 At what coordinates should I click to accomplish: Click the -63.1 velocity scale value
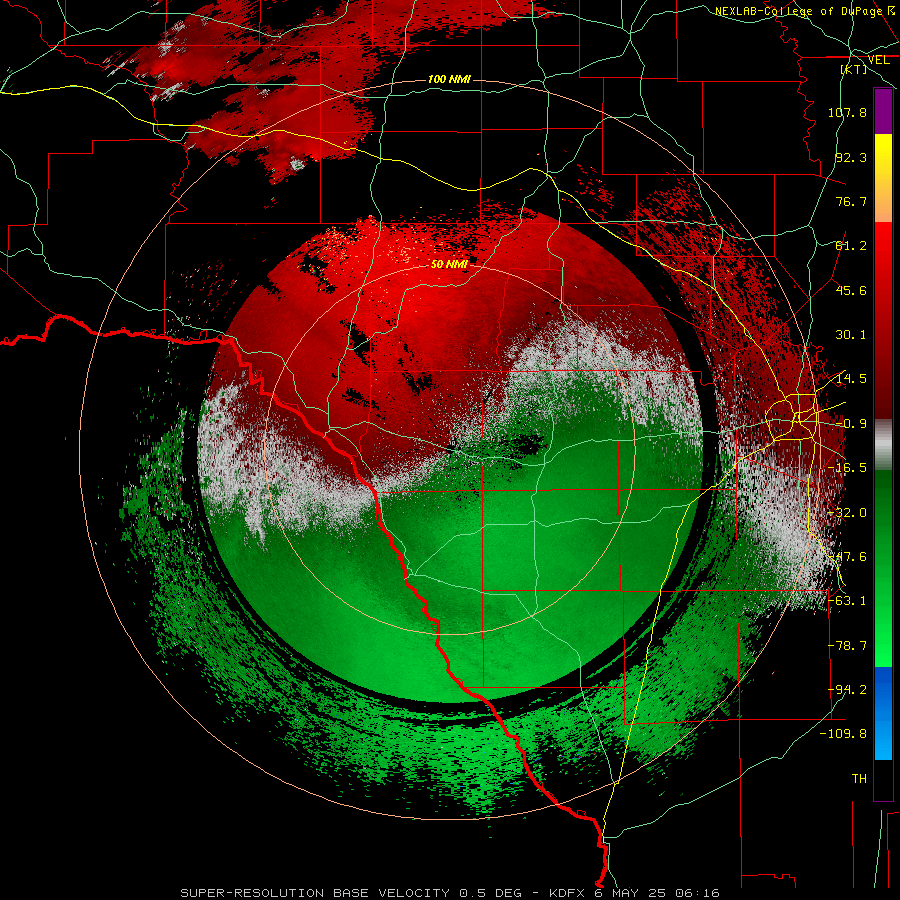pyautogui.click(x=847, y=601)
